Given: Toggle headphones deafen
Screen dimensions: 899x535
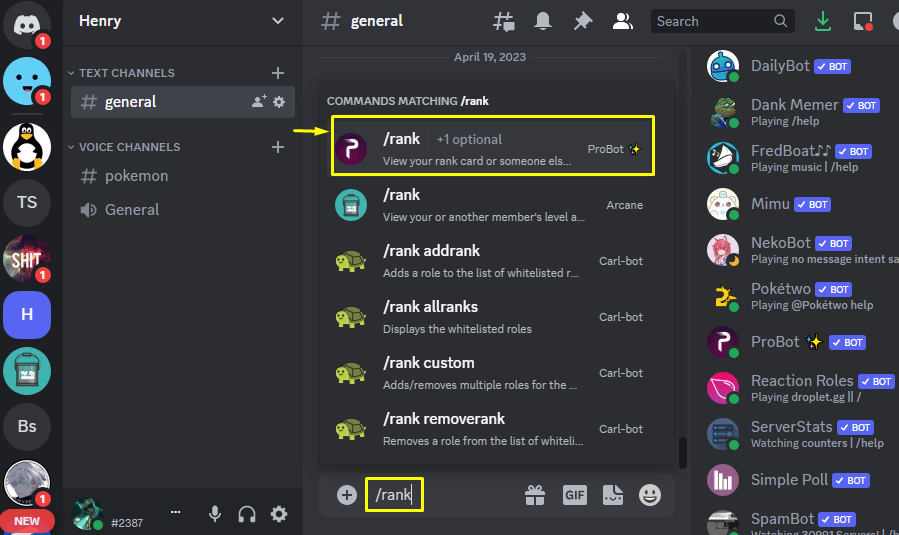Looking at the screenshot, I should (x=247, y=514).
